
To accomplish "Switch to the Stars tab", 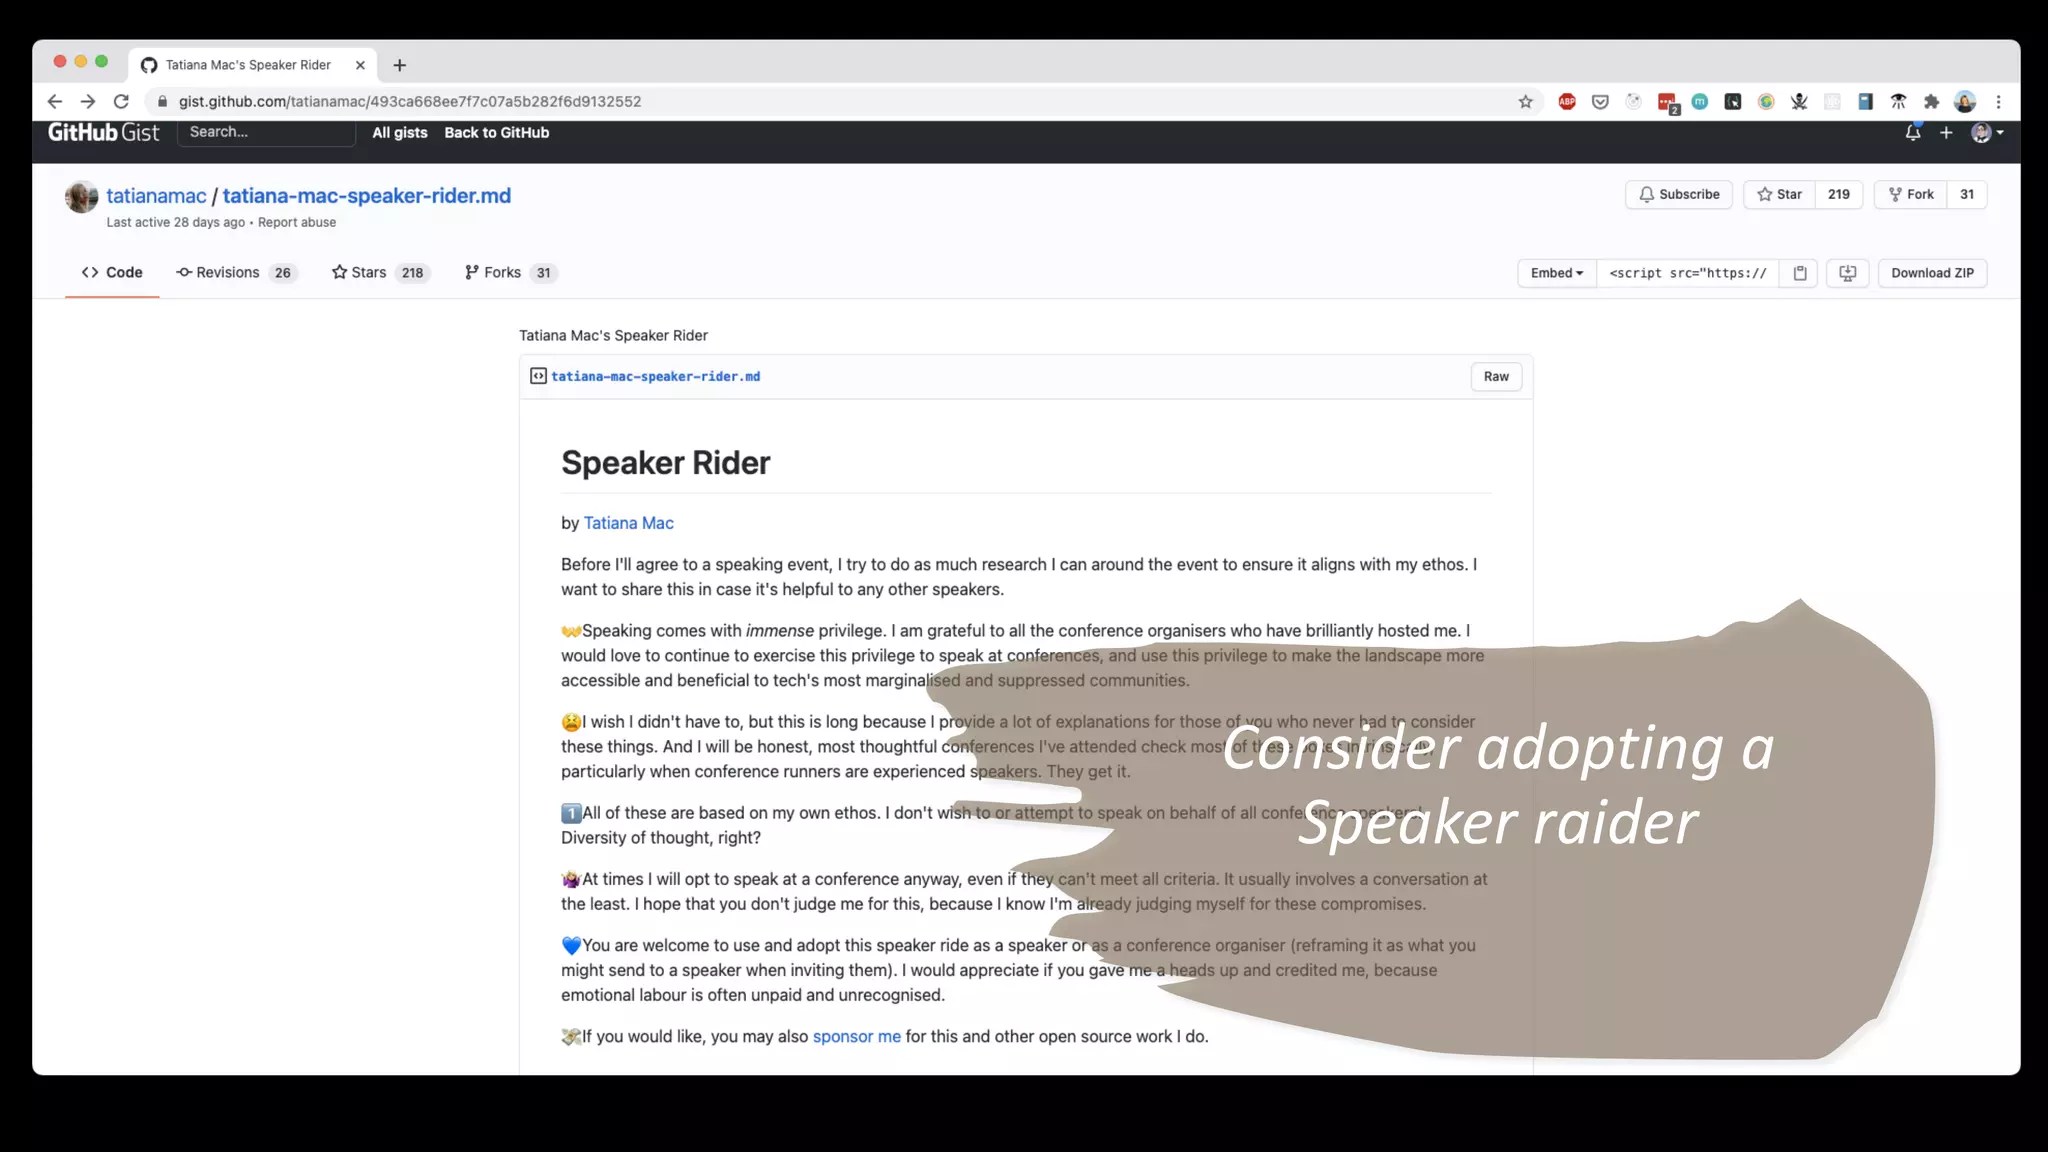I will point(380,272).
